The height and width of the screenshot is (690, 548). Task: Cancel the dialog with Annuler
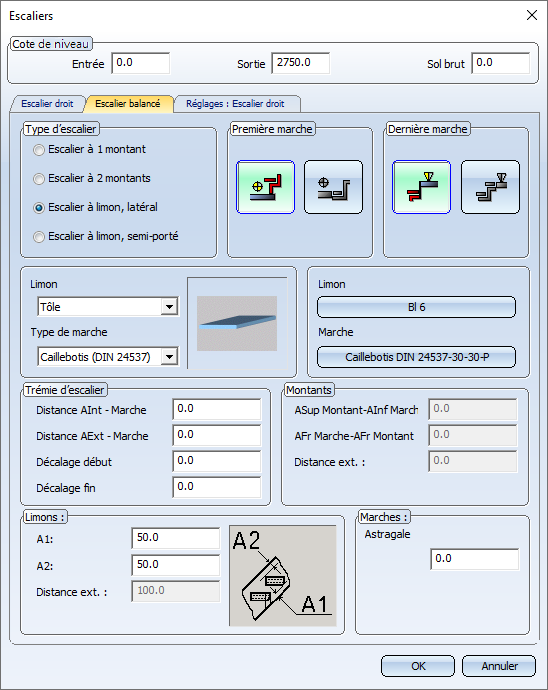[499, 666]
